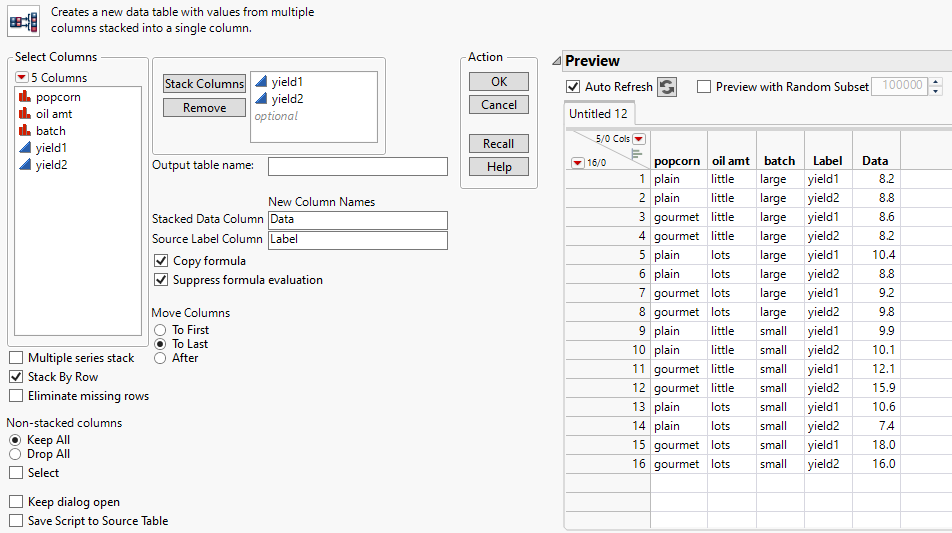Open the rows red triangle menu beside 16/0
The height and width of the screenshot is (533, 952).
coord(577,162)
